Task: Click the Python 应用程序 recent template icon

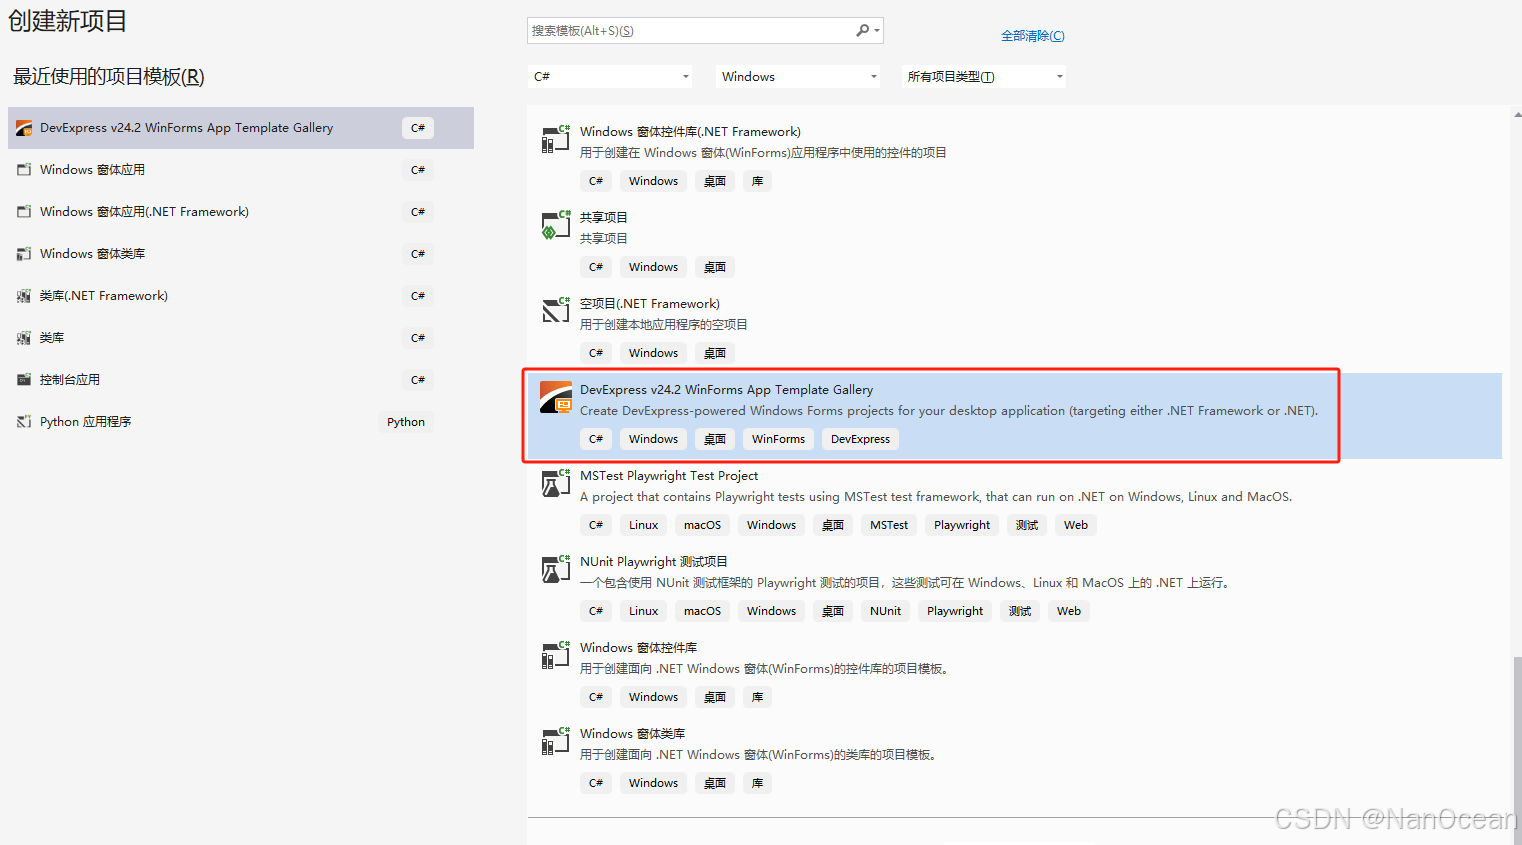Action: coord(24,422)
